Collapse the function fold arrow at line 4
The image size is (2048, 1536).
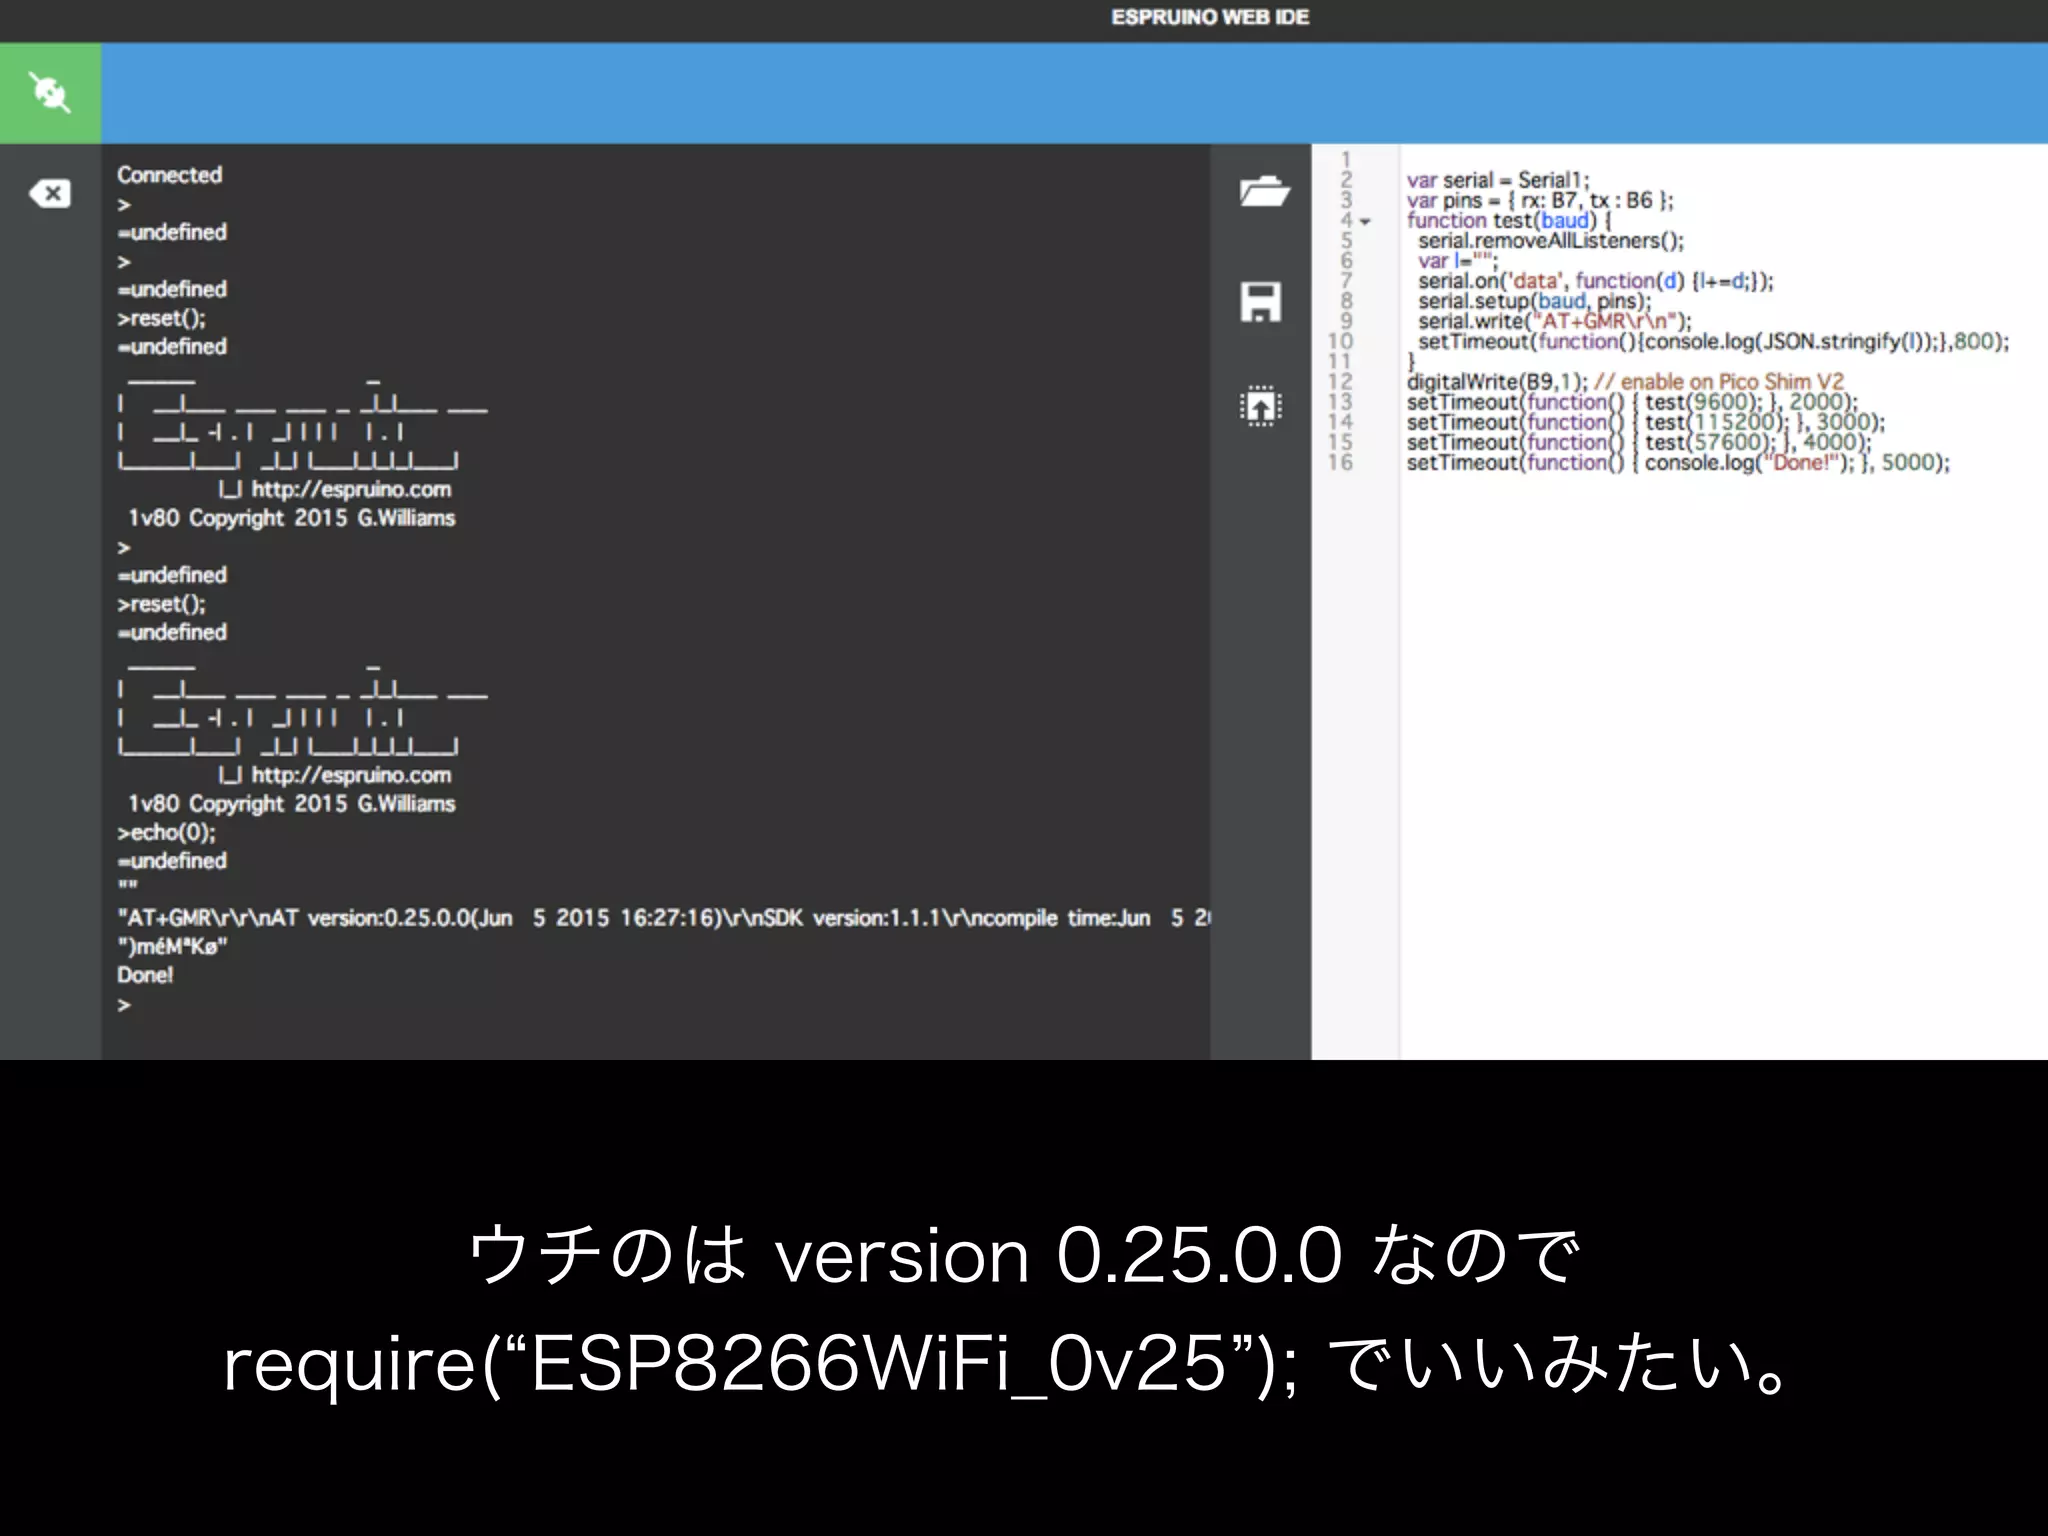(1365, 221)
